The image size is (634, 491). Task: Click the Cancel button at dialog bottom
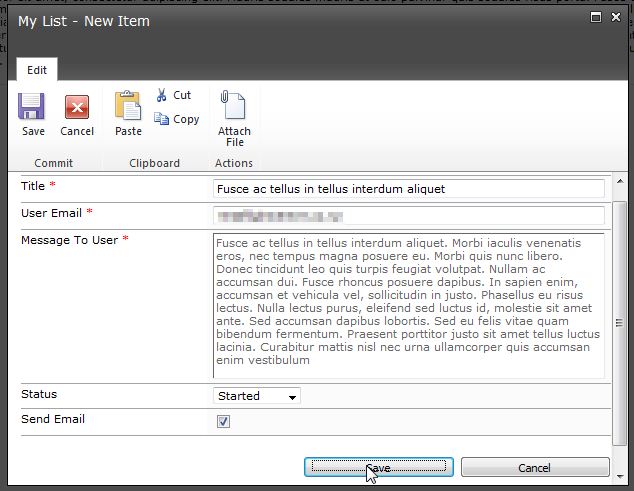(535, 468)
